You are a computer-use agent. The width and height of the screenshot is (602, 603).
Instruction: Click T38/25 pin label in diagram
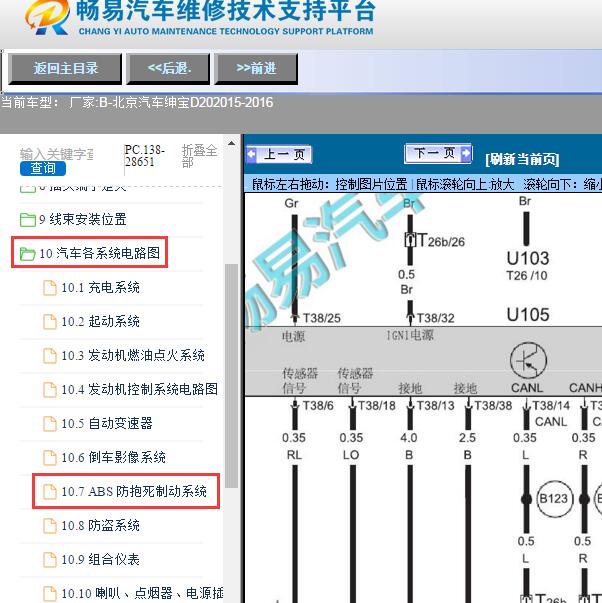click(322, 318)
